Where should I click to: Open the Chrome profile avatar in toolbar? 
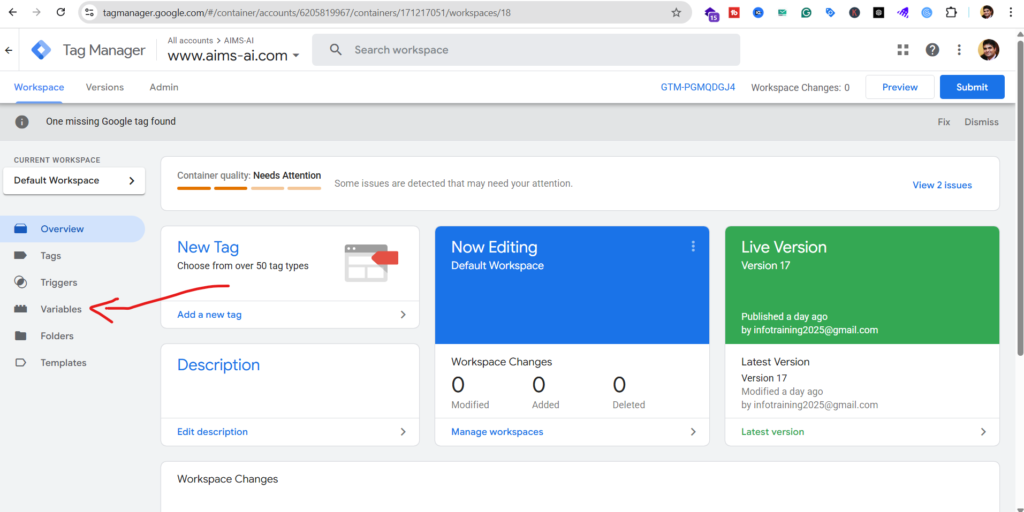click(987, 12)
